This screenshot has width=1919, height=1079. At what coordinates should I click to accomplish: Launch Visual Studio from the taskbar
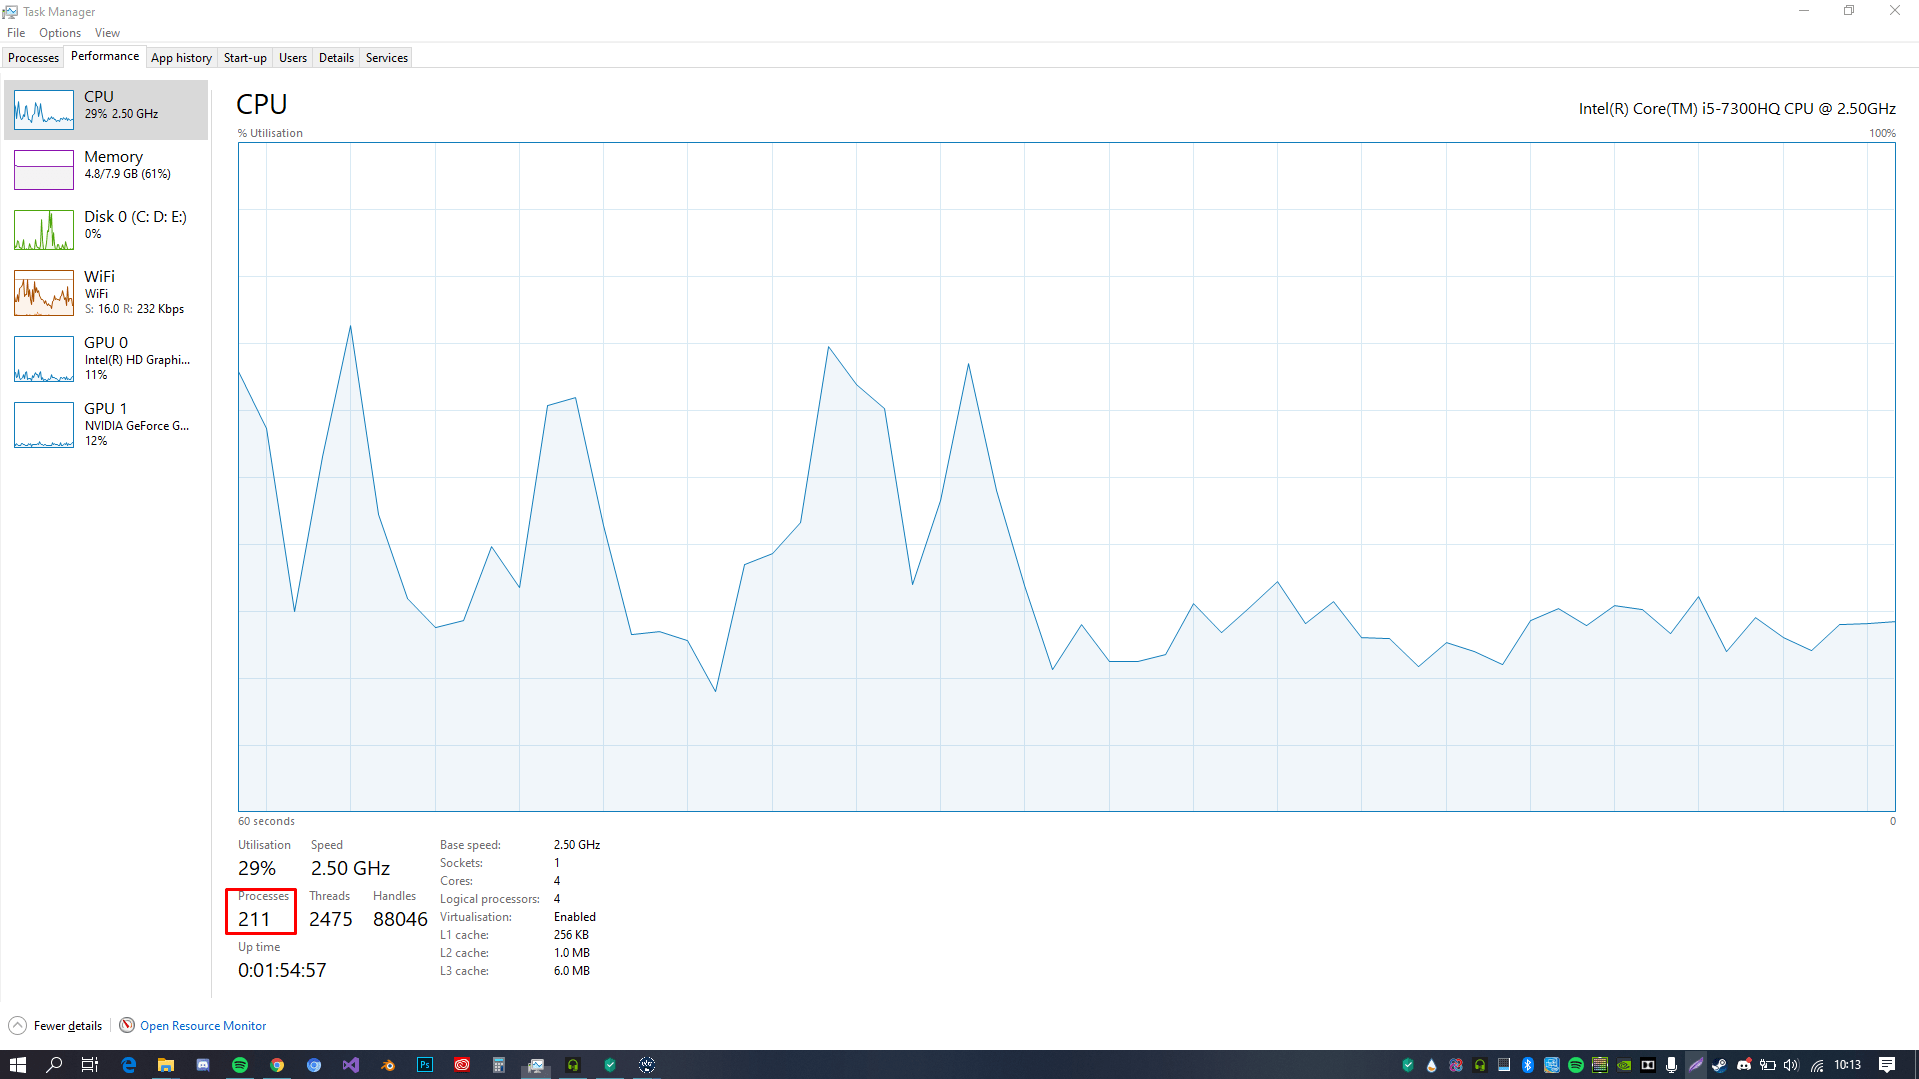(x=351, y=1065)
